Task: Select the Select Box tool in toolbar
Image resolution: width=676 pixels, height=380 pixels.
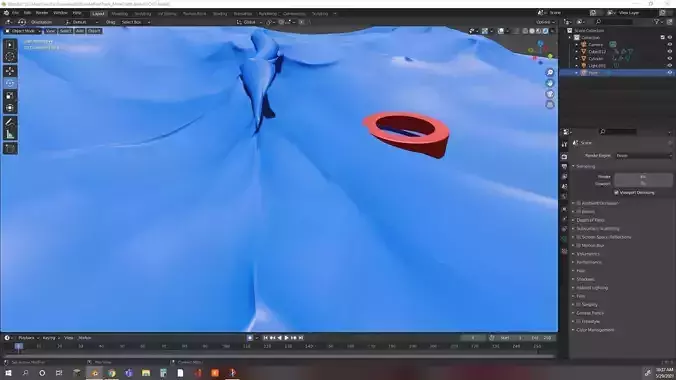Action: pyautogui.click(x=10, y=44)
